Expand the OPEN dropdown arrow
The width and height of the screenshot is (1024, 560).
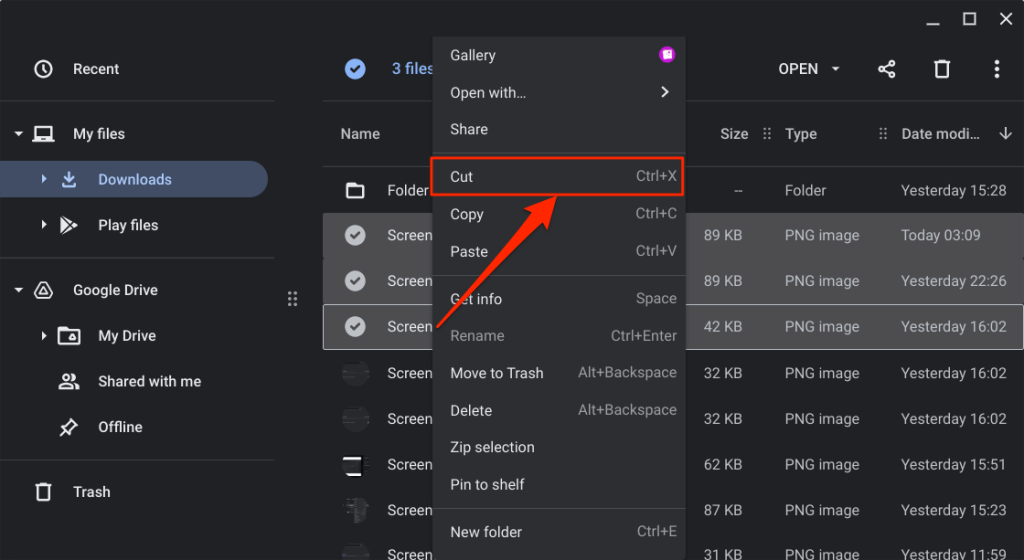836,69
